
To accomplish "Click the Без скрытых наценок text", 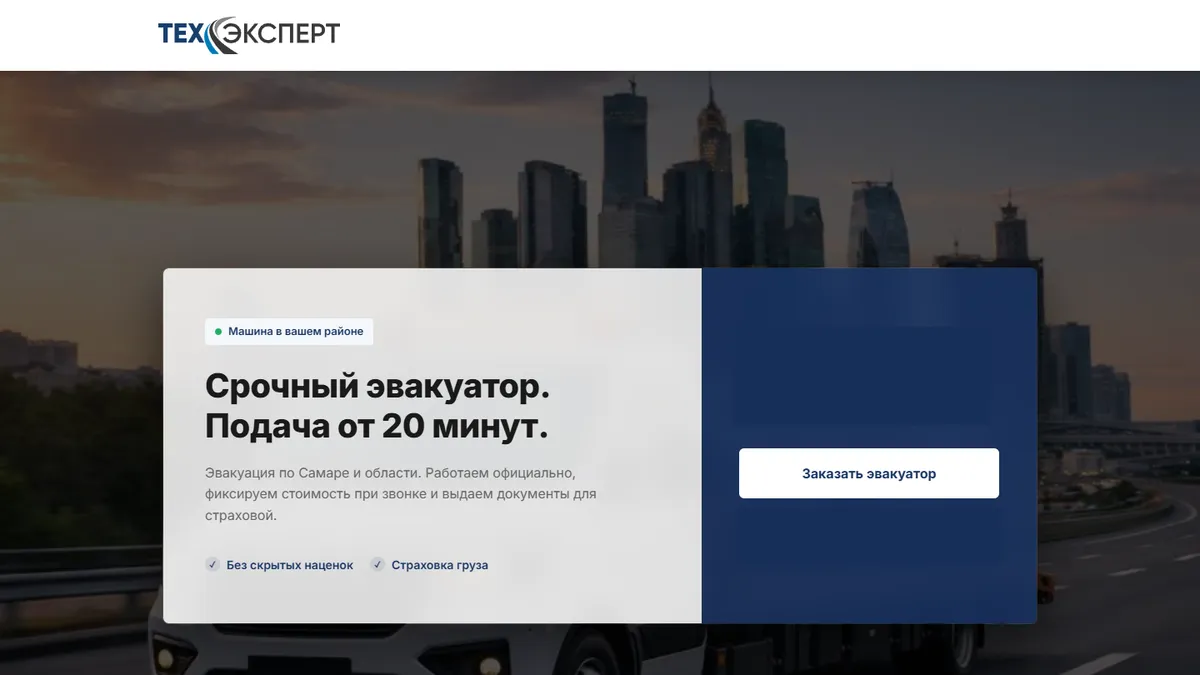I will (290, 565).
